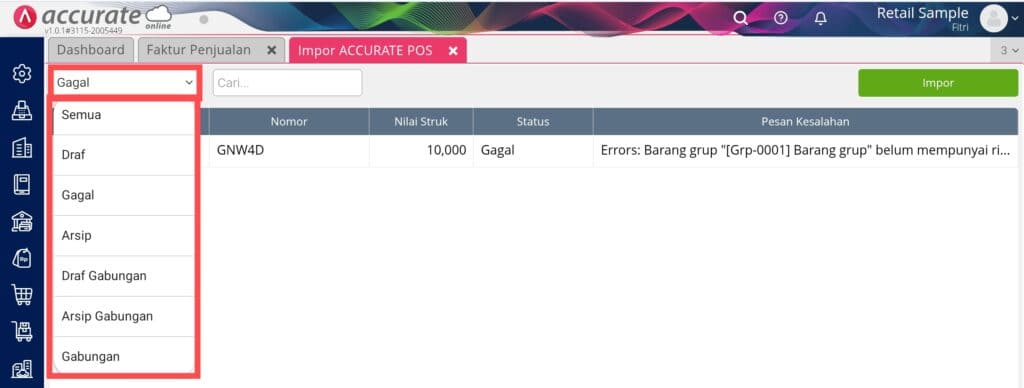Screen dimensions: 1024x388
Task: Open the bank building sidebar icon
Action: [22, 223]
